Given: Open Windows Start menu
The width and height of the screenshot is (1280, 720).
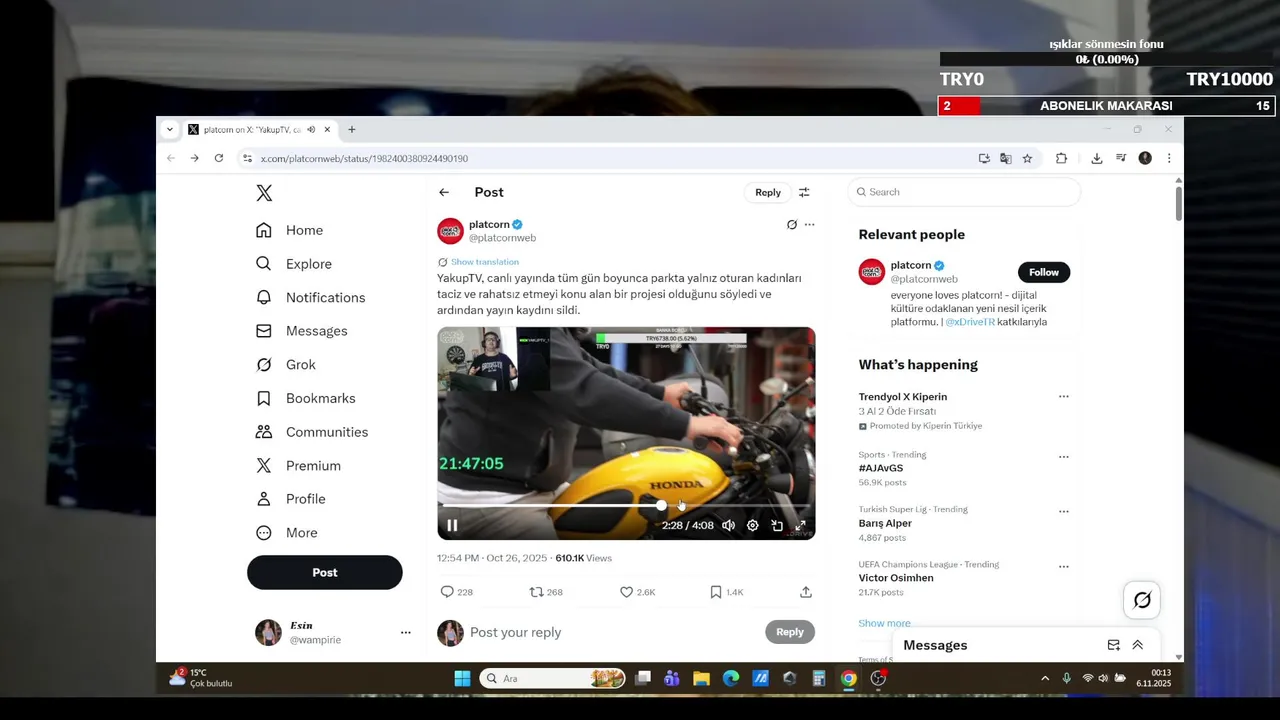Looking at the screenshot, I should 462,679.
